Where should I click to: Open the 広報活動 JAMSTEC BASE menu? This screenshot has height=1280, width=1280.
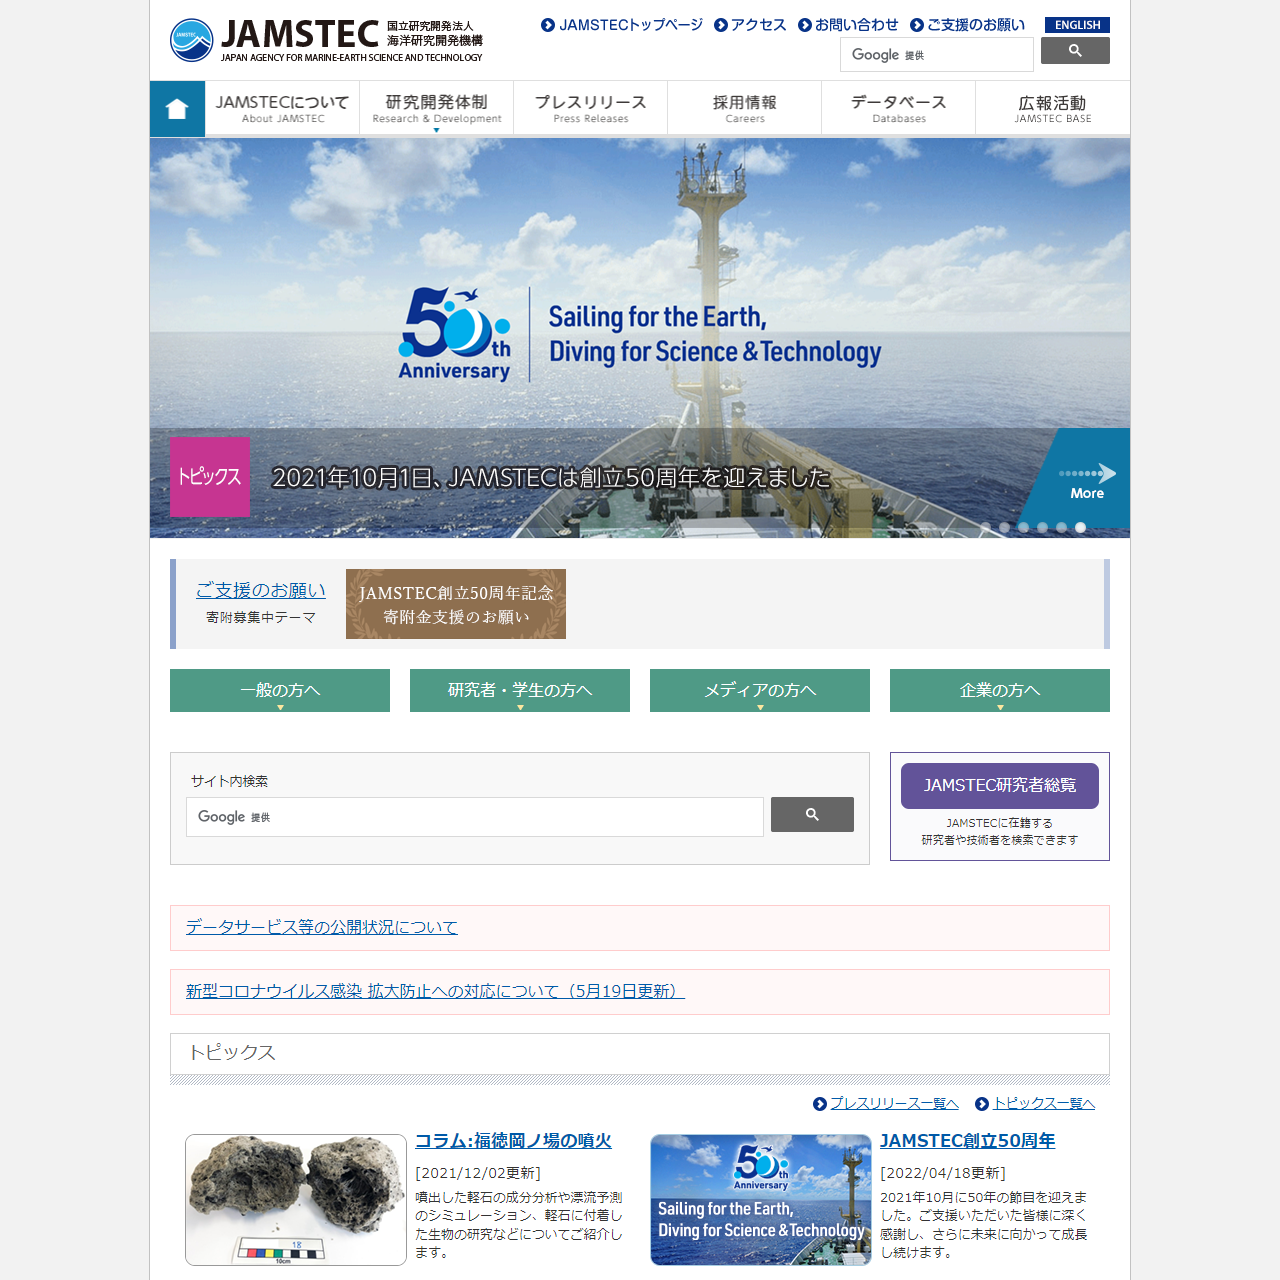click(x=1053, y=108)
